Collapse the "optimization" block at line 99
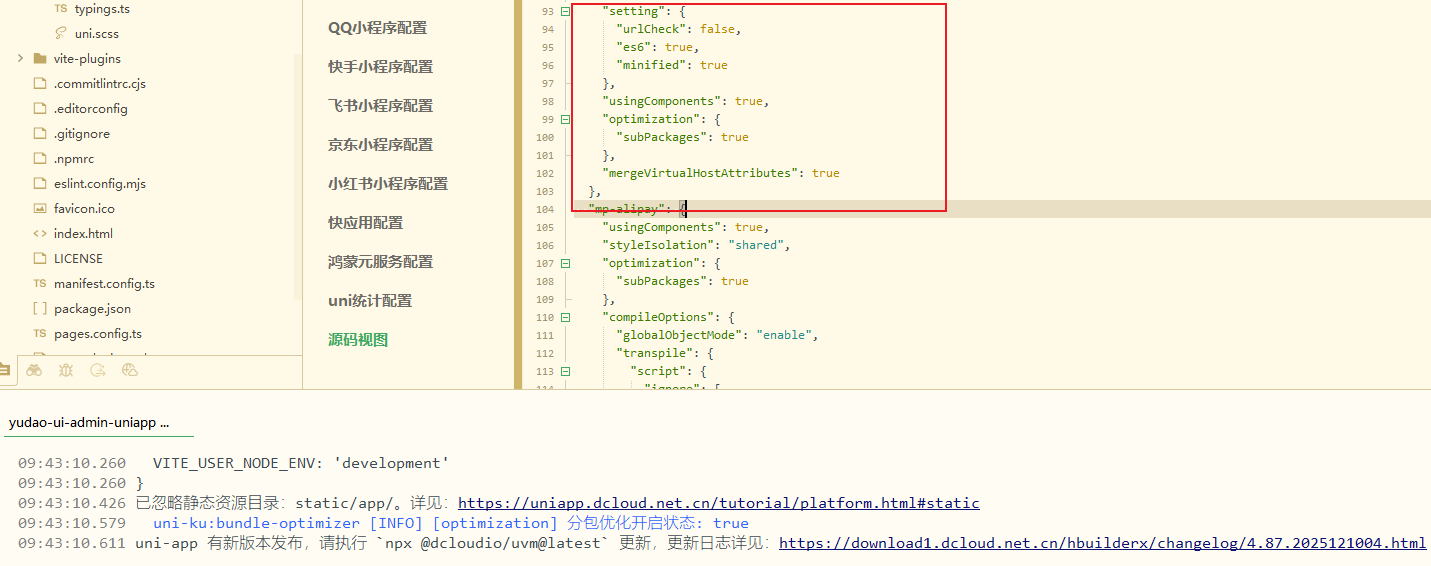Screen dimensions: 1431x566 pos(566,119)
